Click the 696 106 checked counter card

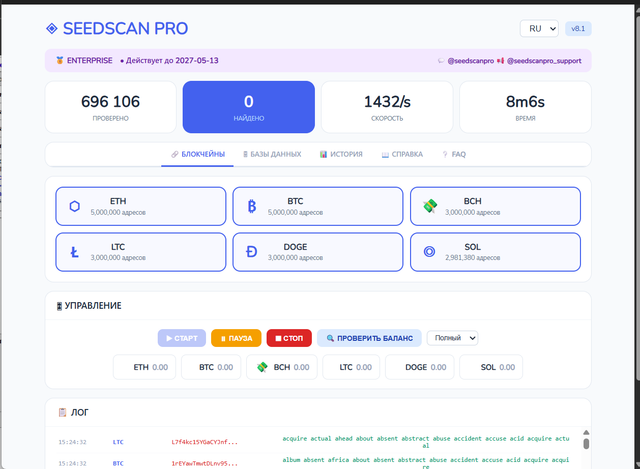coord(111,107)
